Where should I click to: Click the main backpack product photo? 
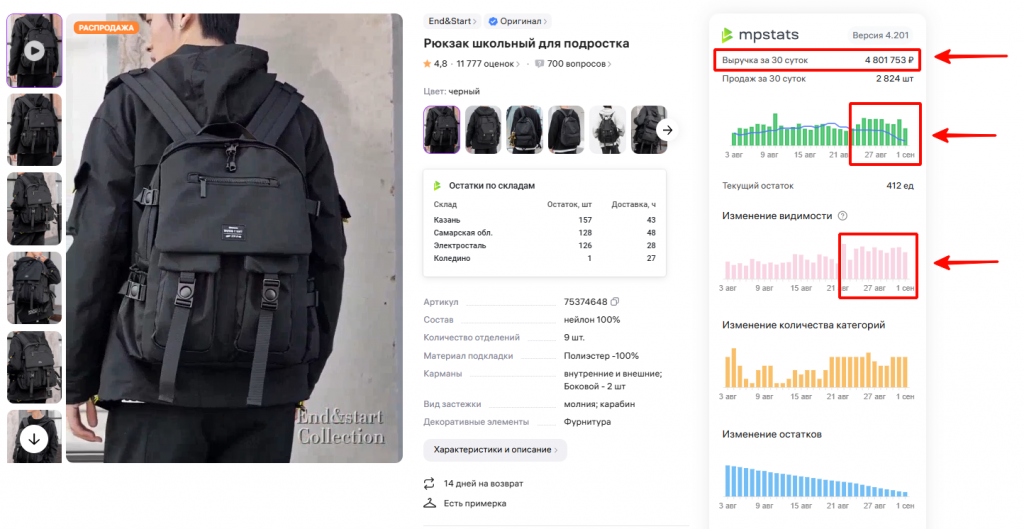[x=234, y=240]
